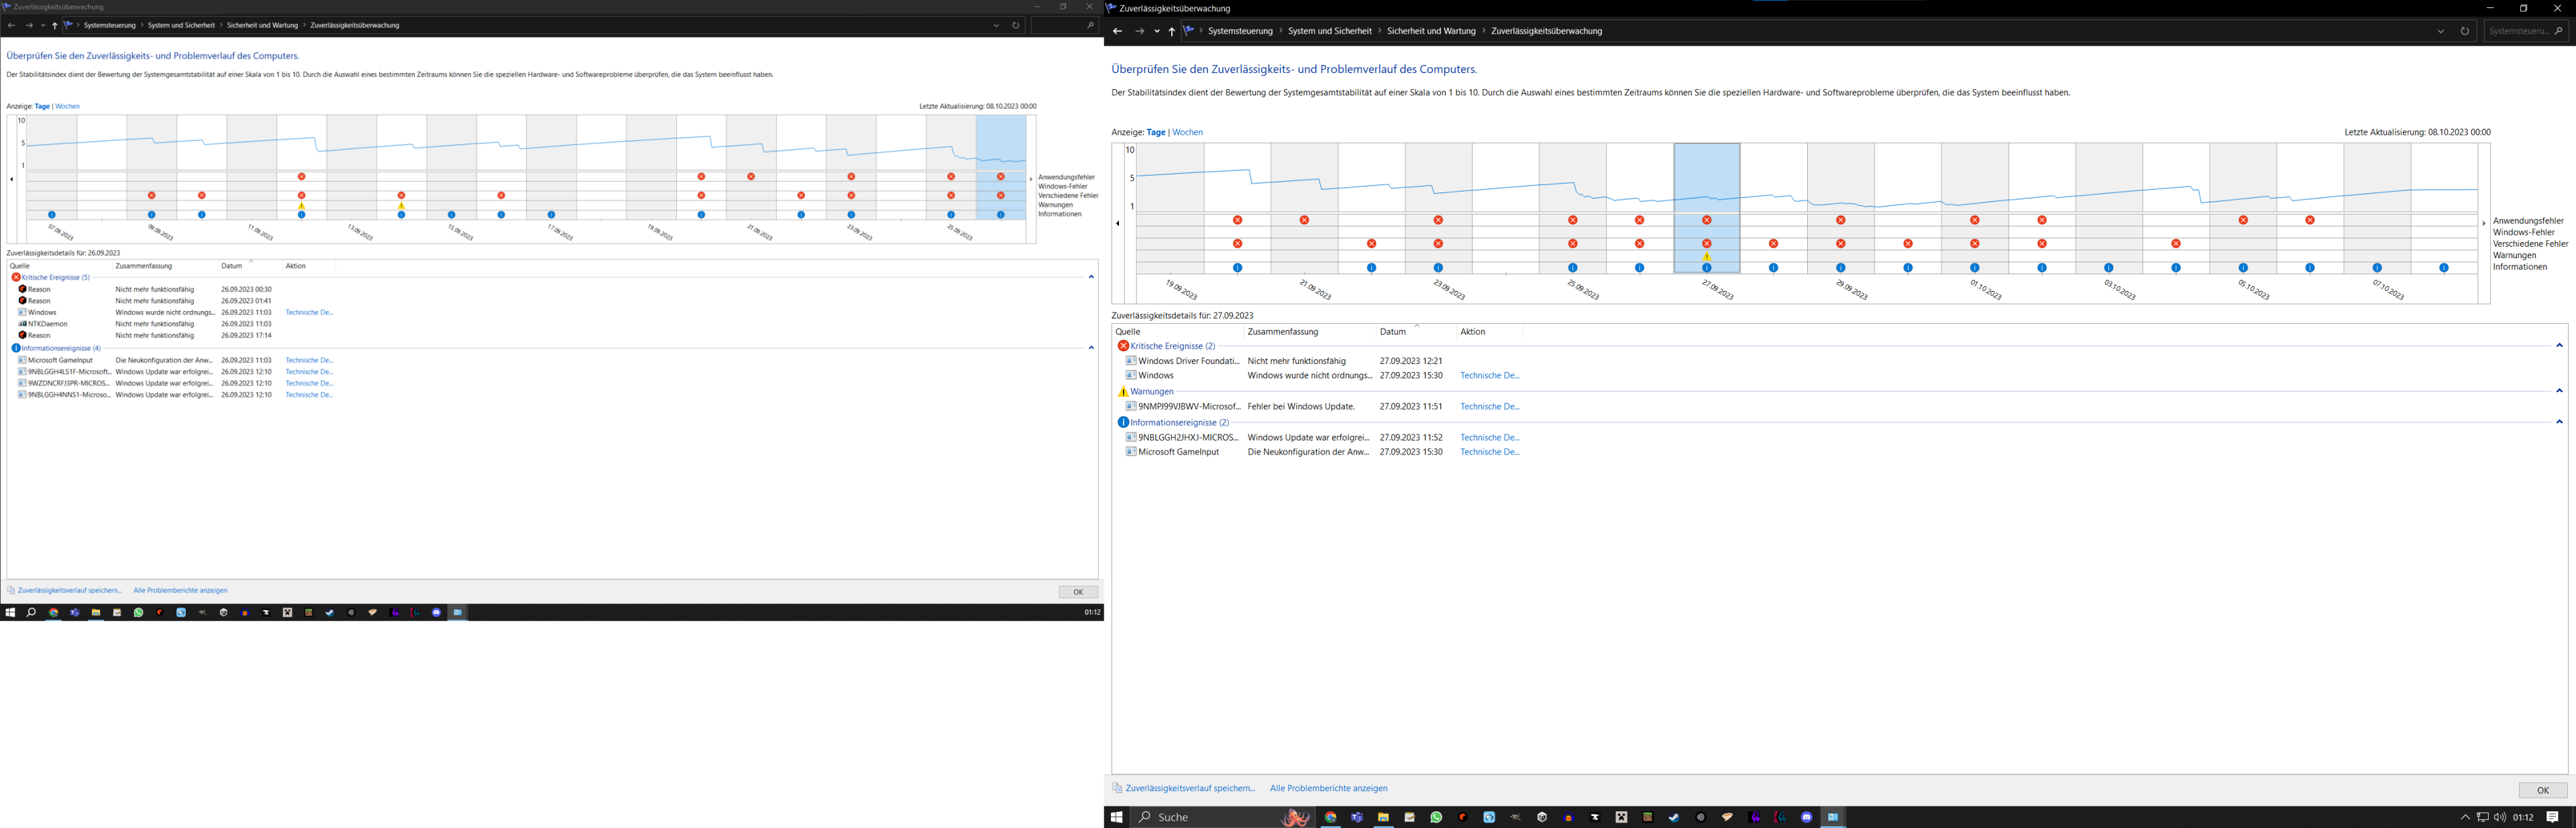2576x828 pixels.
Task: Open Technische Details for 9NMPJ99VJBWV warning entry
Action: tap(1489, 407)
